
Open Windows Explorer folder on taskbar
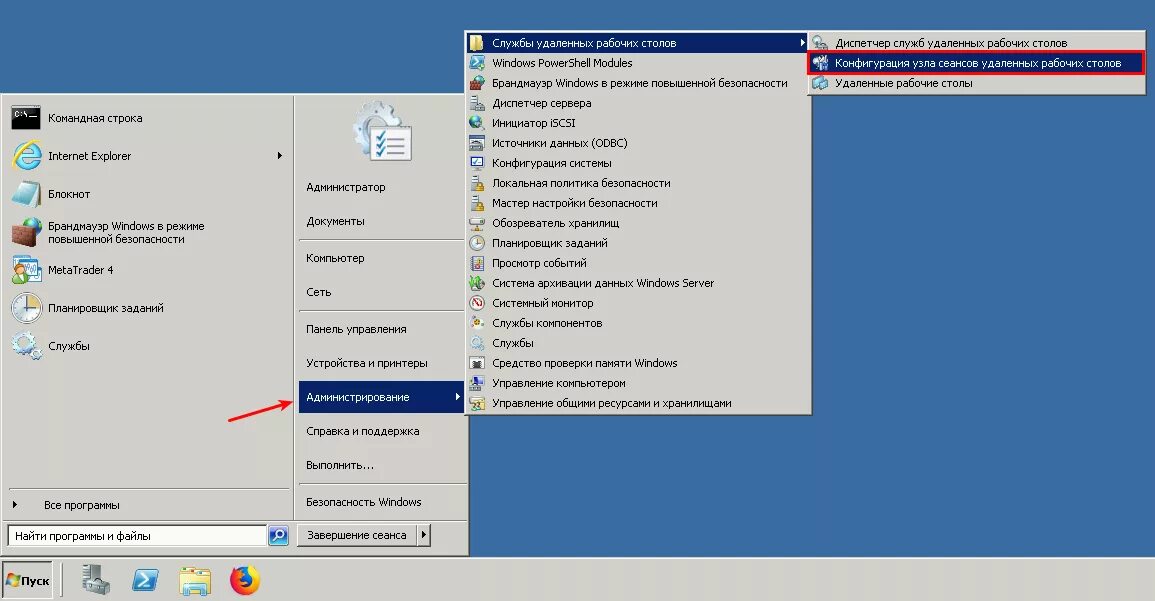(194, 580)
